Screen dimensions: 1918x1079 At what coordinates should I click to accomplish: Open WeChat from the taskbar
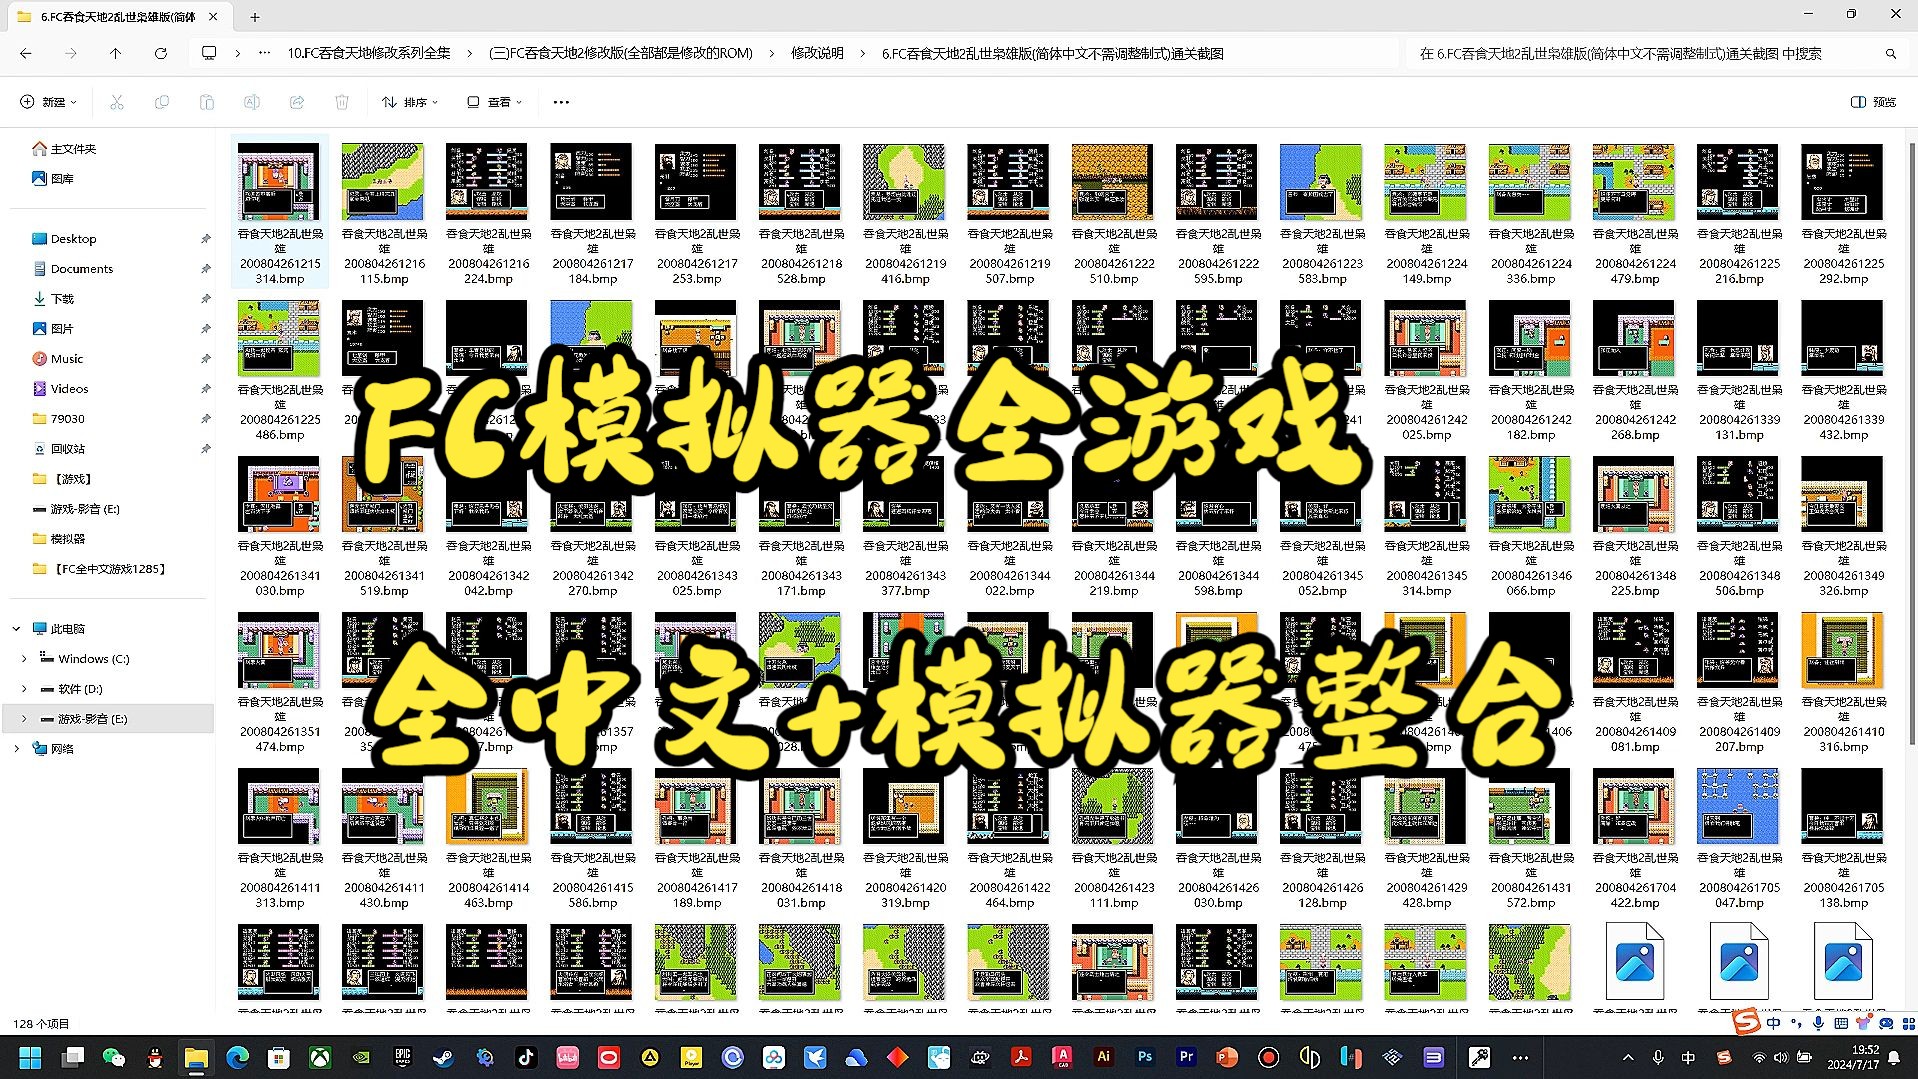coord(114,1057)
